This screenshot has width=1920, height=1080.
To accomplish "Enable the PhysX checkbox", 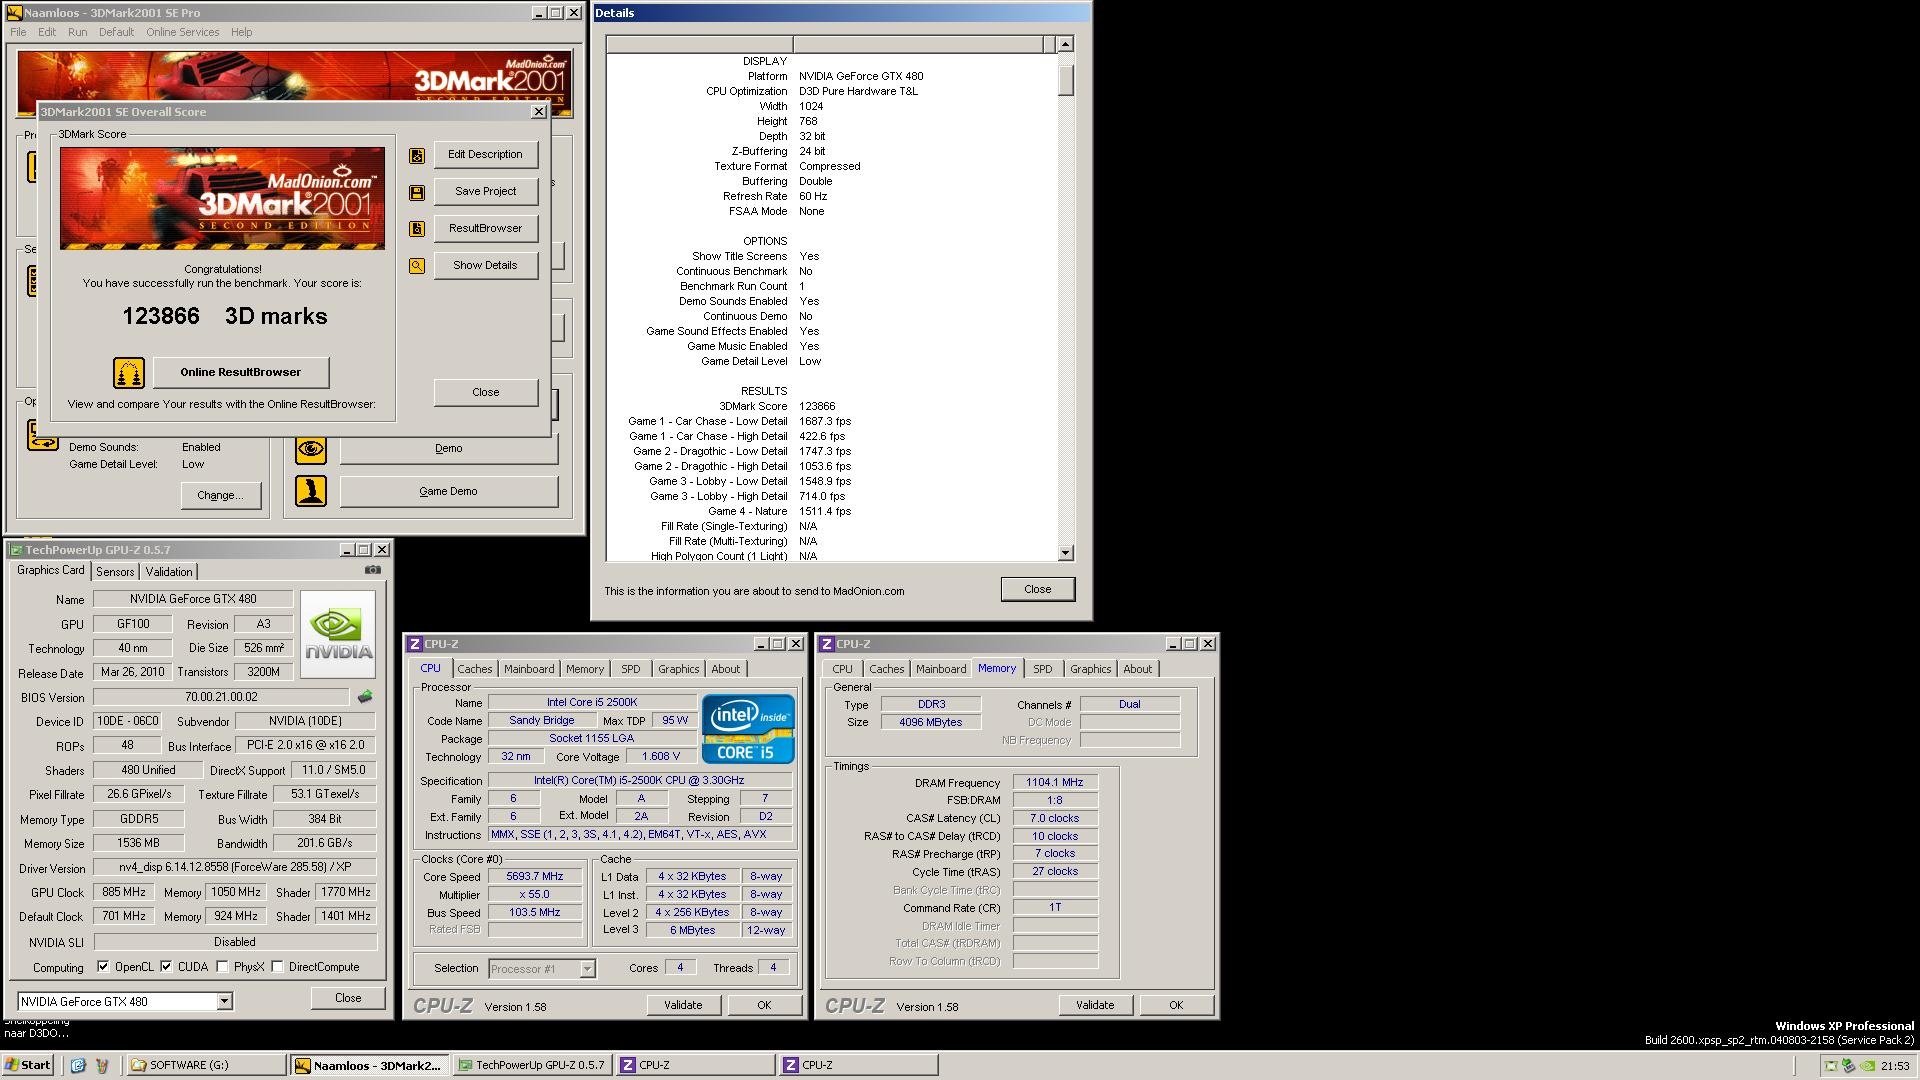I will (222, 967).
